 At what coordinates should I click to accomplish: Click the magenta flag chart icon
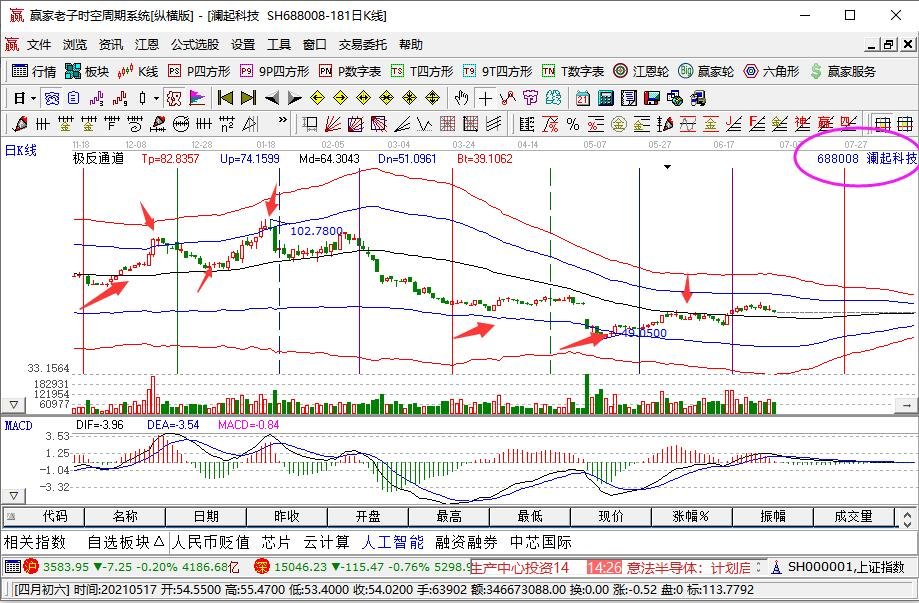point(197,98)
